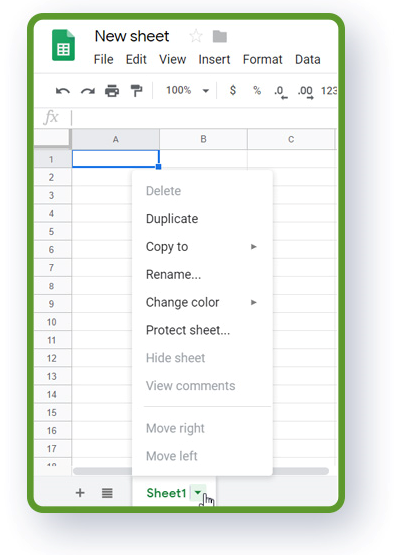The height and width of the screenshot is (555, 420).
Task: Move document using the folder icon
Action: point(220,36)
